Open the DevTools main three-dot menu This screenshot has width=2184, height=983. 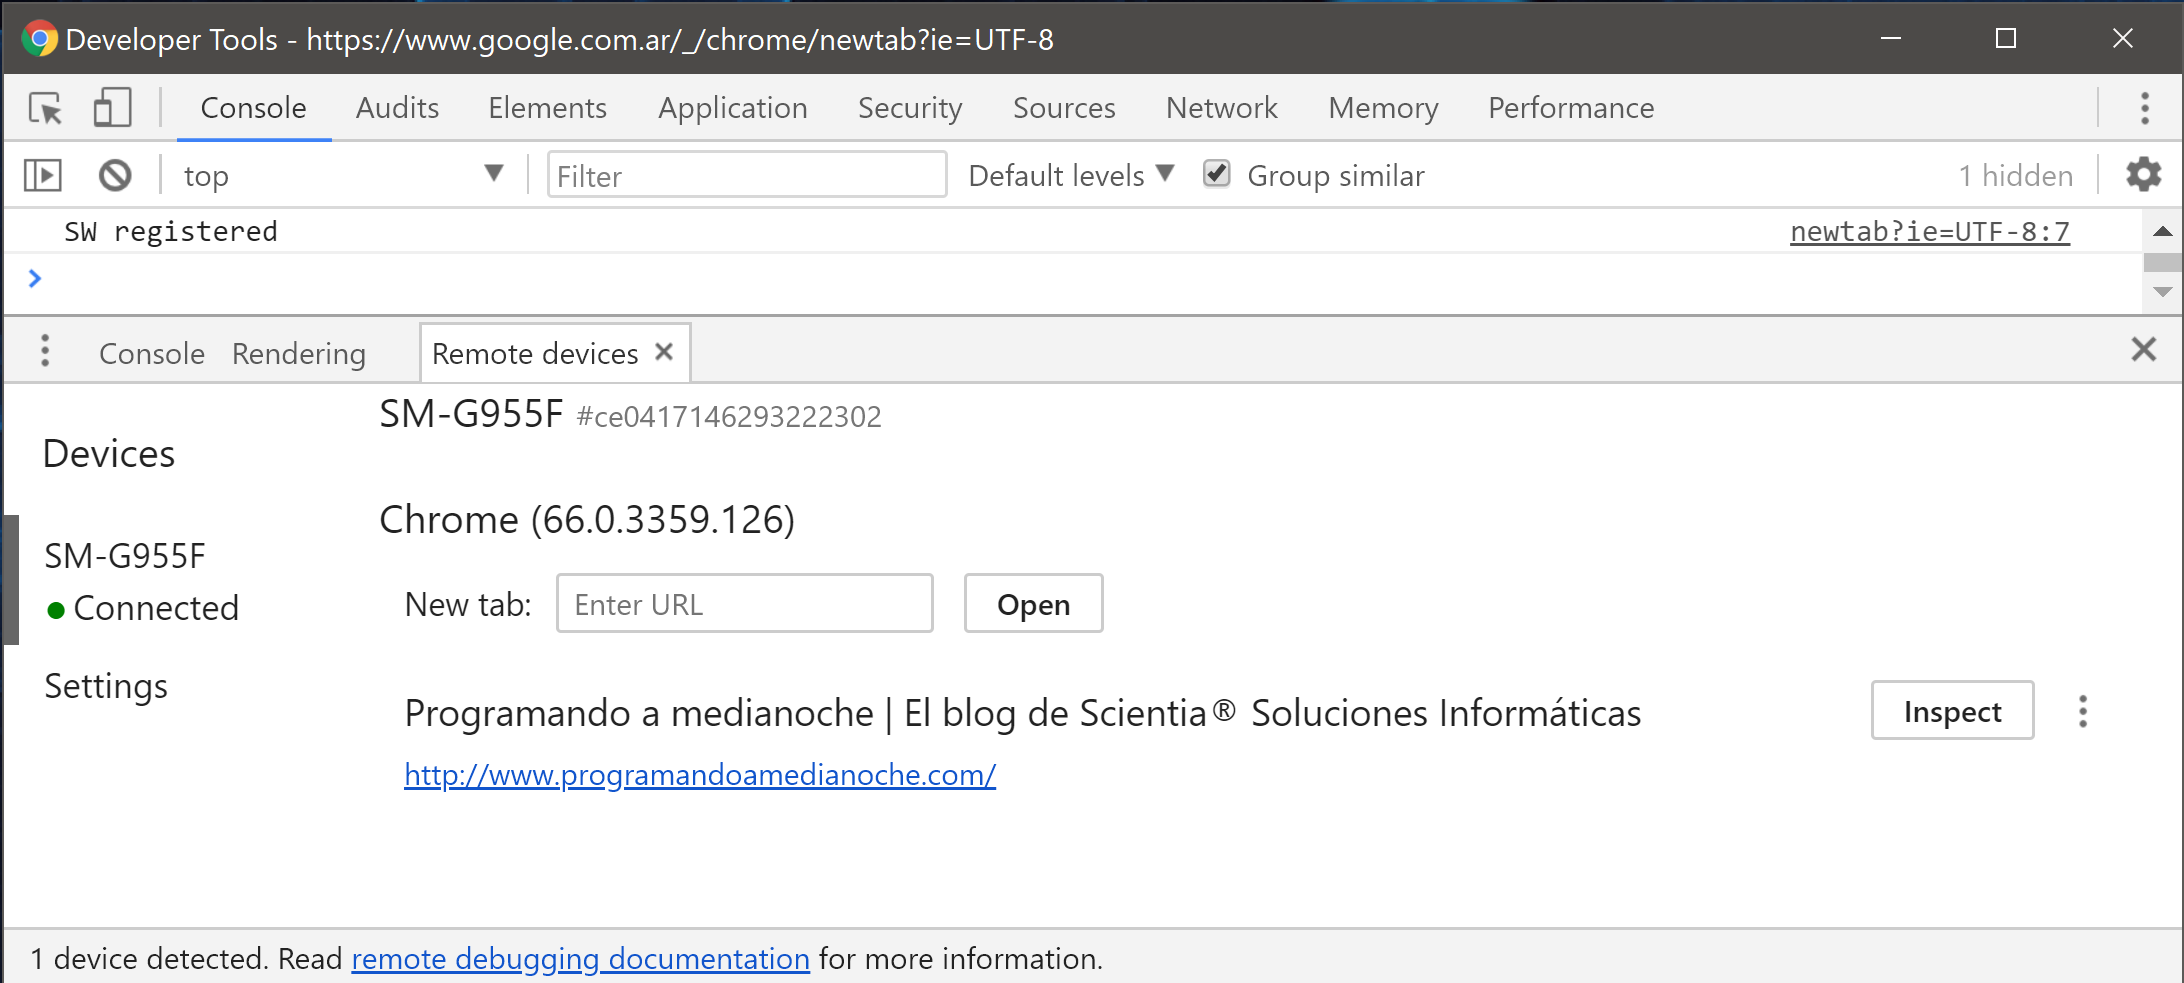pos(2144,108)
